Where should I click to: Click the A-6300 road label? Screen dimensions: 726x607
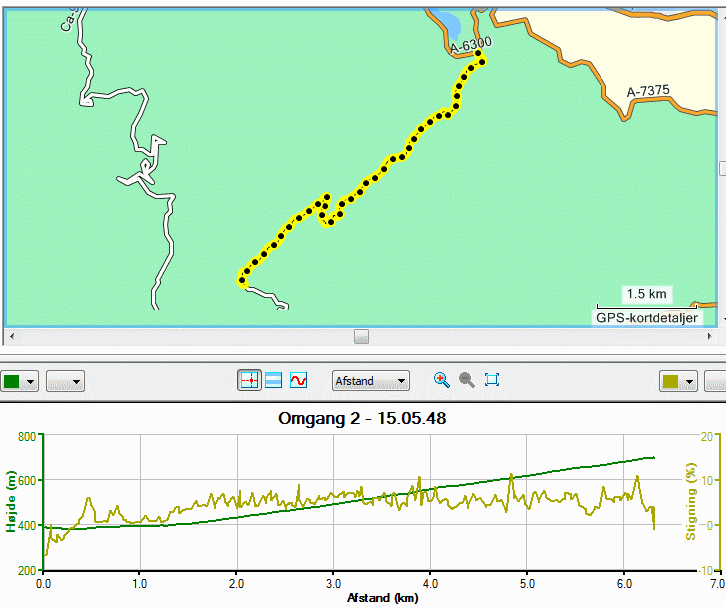point(471,45)
